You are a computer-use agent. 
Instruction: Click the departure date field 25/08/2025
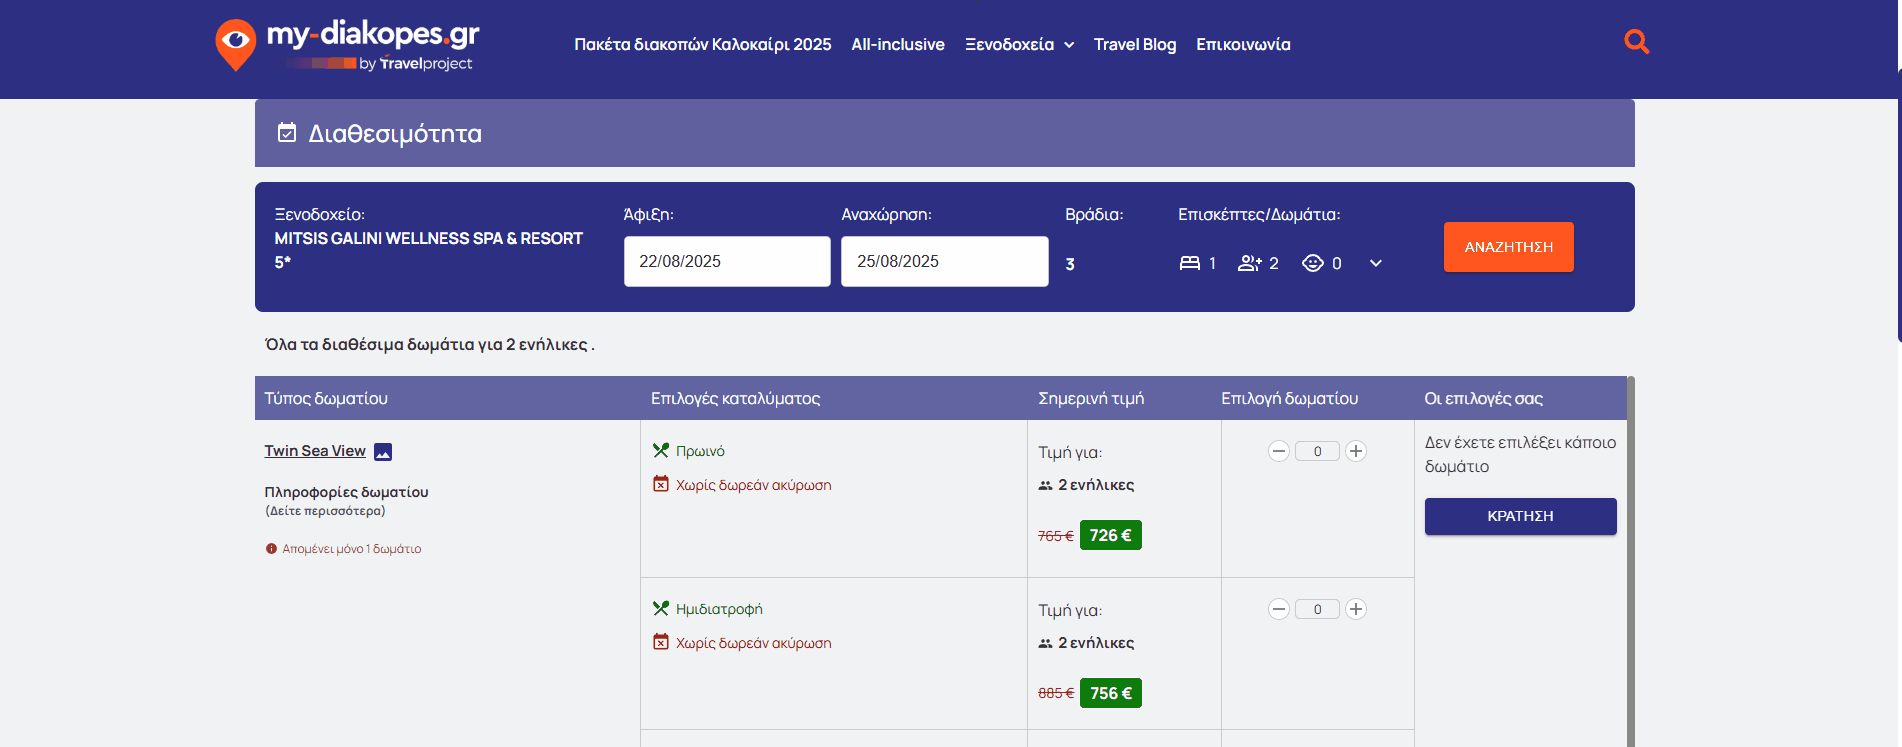[945, 261]
